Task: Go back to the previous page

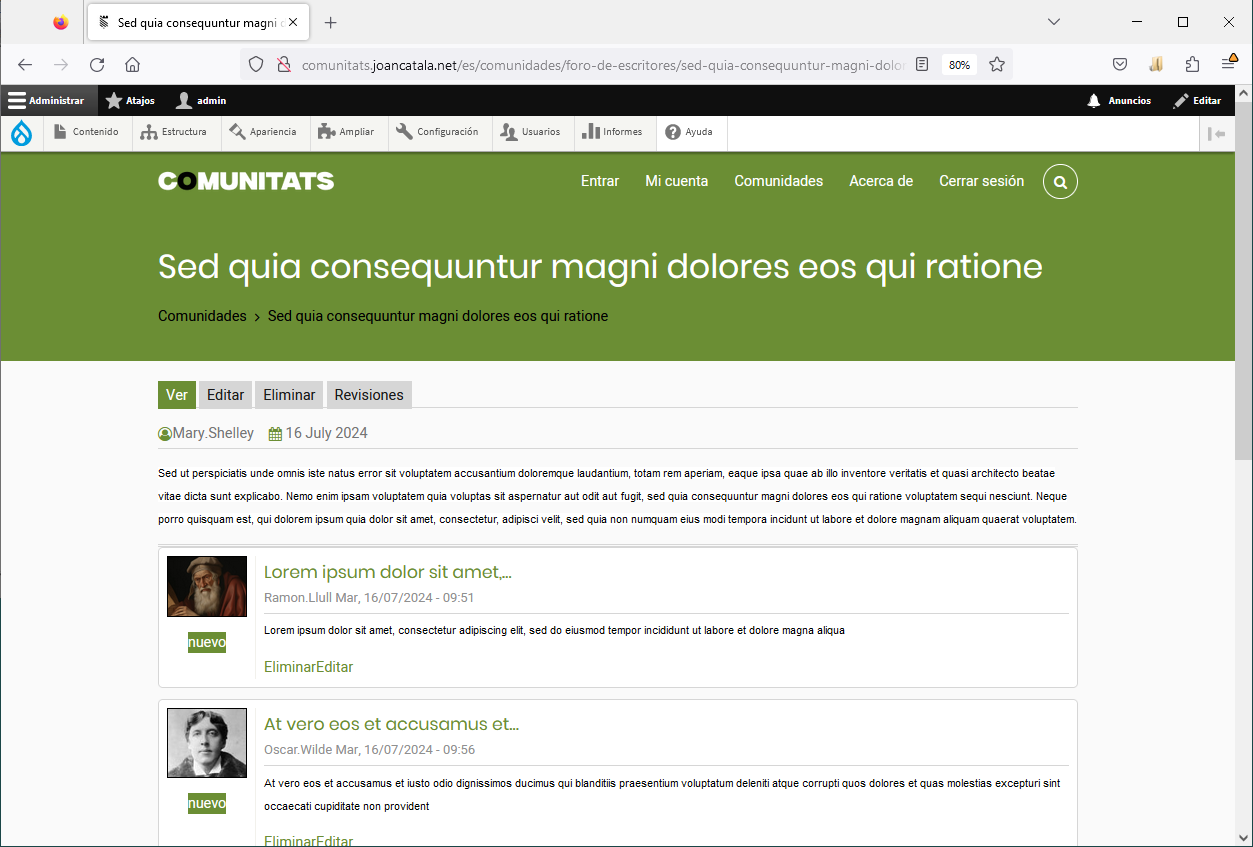Action: coord(25,64)
